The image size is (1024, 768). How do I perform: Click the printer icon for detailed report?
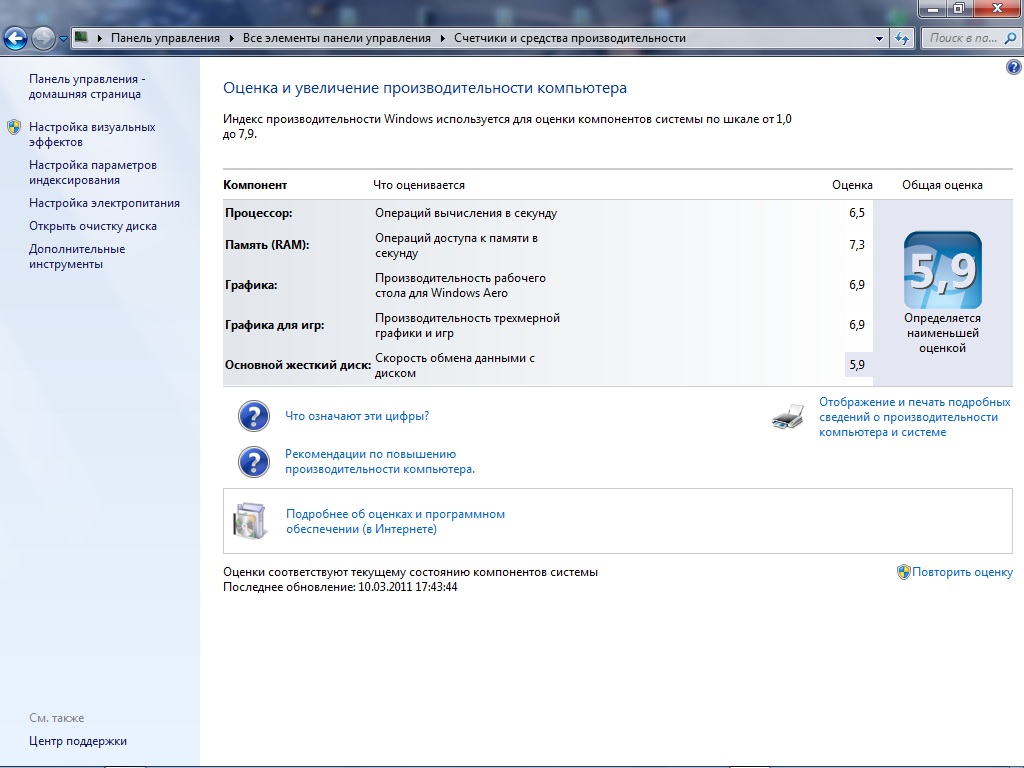[x=788, y=417]
